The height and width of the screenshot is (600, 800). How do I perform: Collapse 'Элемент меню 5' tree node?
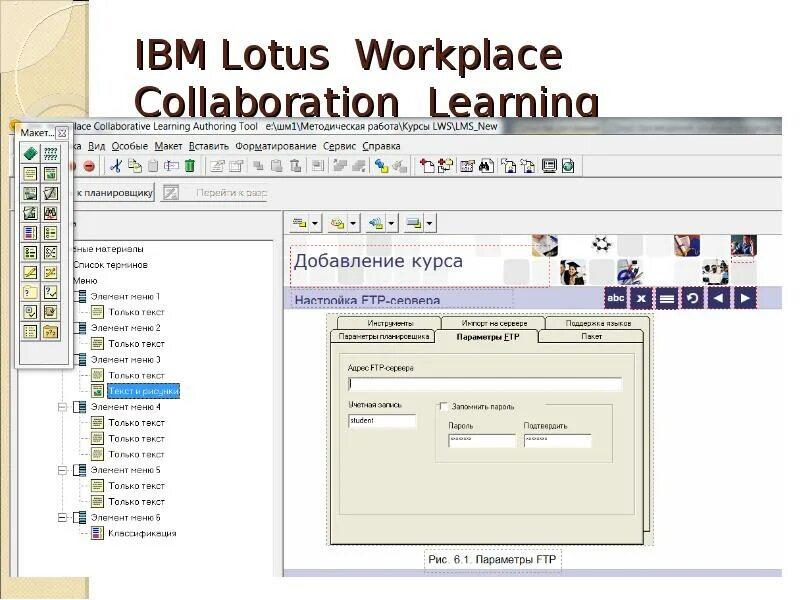tap(62, 470)
